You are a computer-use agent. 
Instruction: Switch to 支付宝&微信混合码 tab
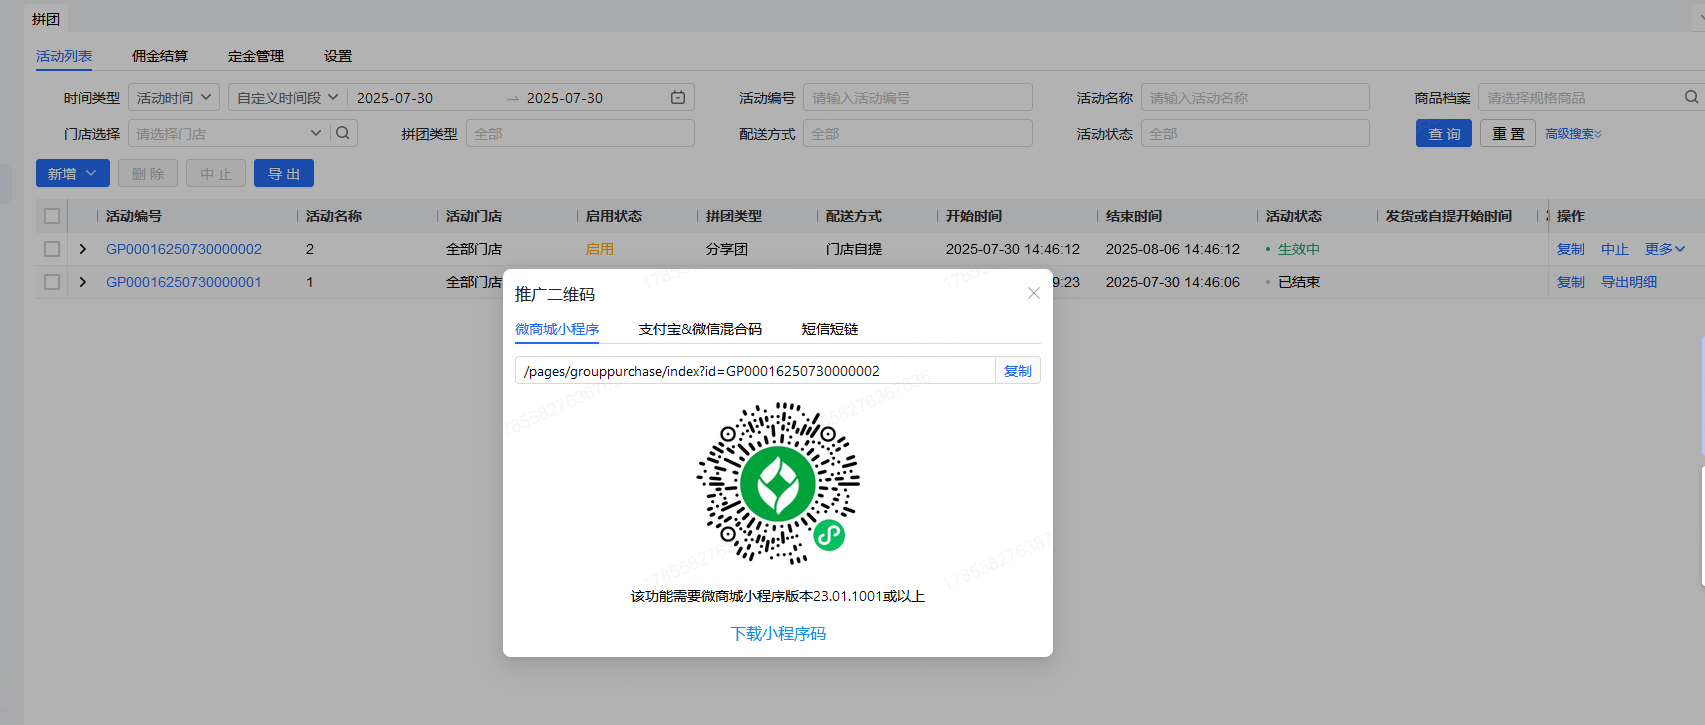click(700, 329)
